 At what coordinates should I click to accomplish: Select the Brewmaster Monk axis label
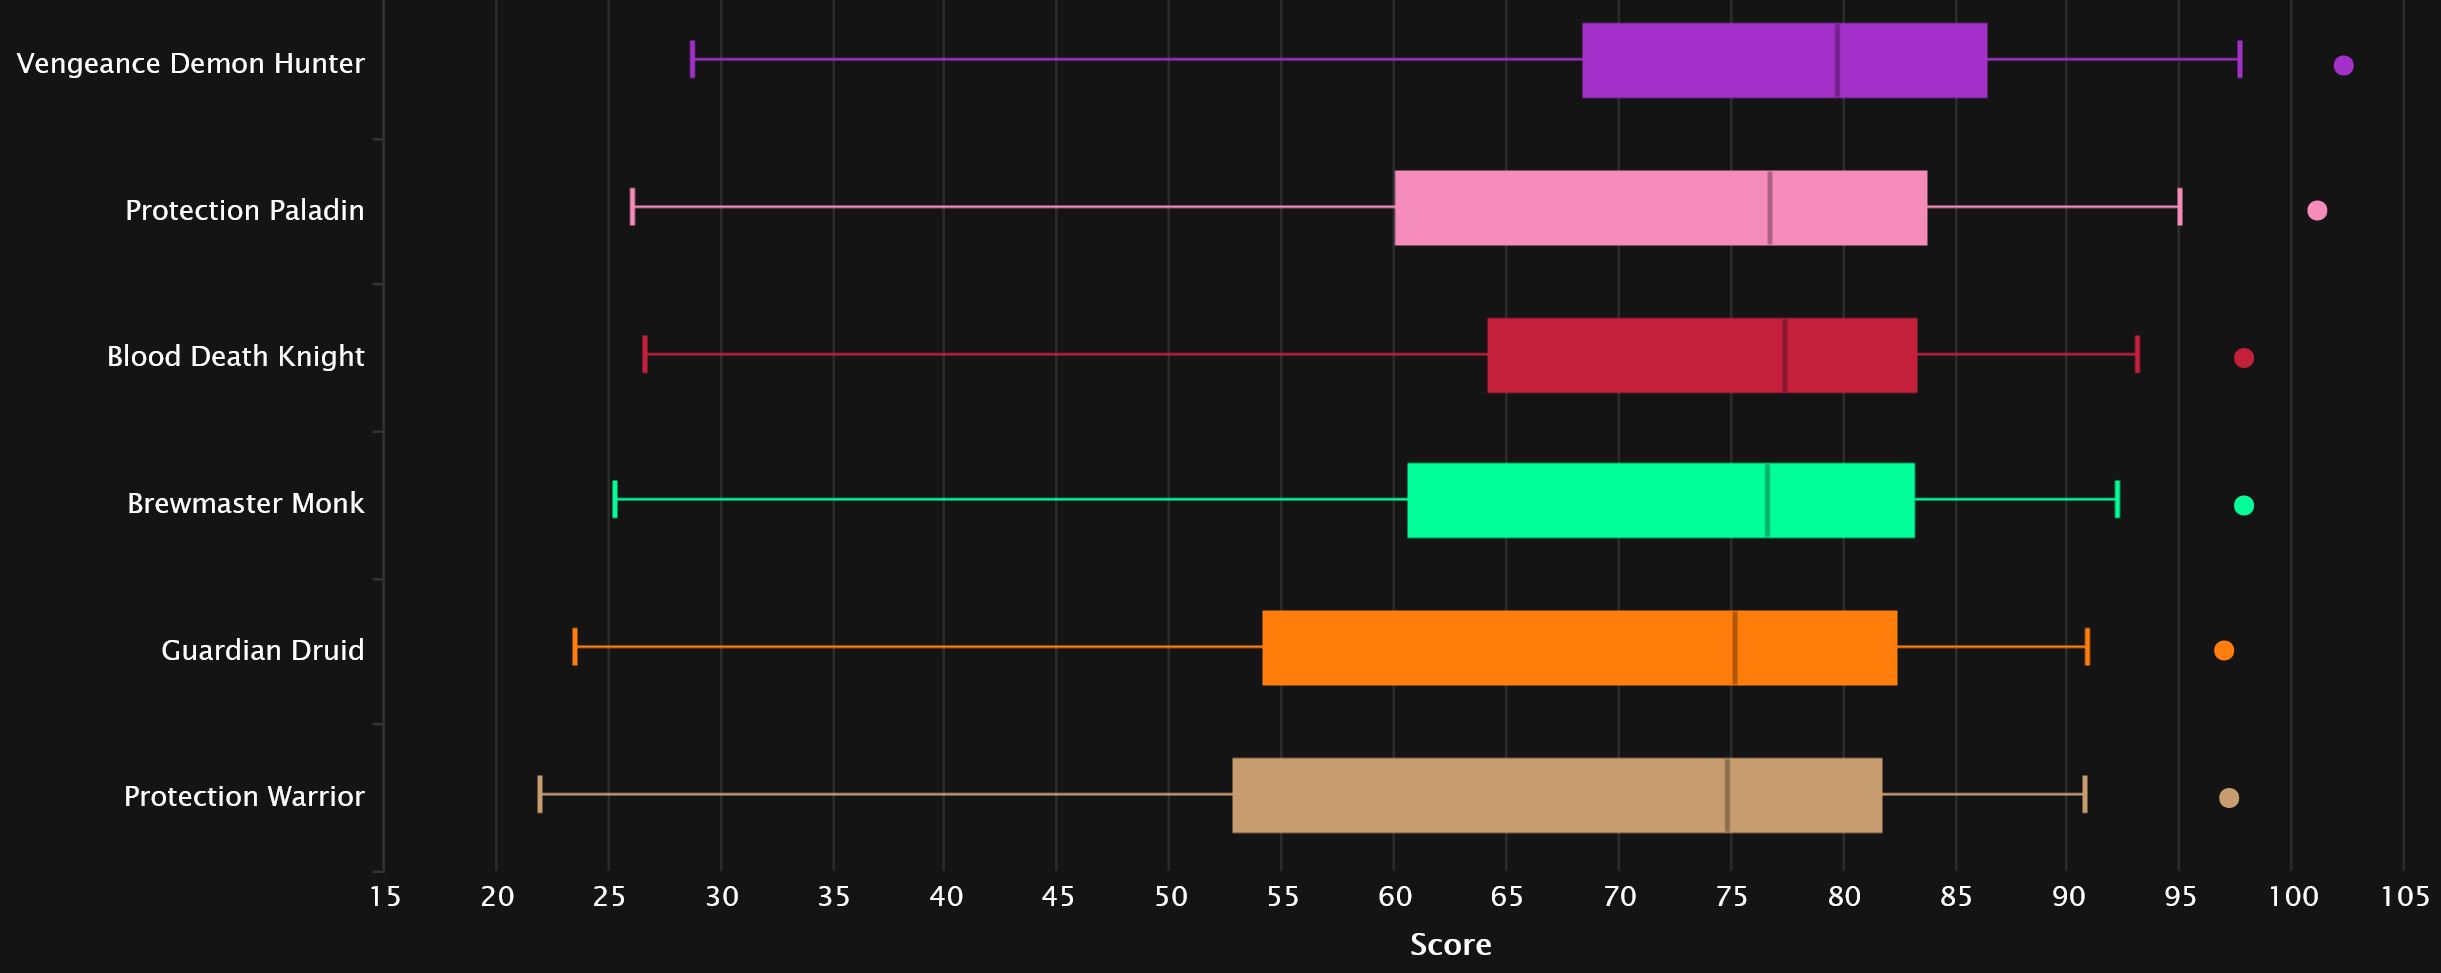tap(245, 503)
